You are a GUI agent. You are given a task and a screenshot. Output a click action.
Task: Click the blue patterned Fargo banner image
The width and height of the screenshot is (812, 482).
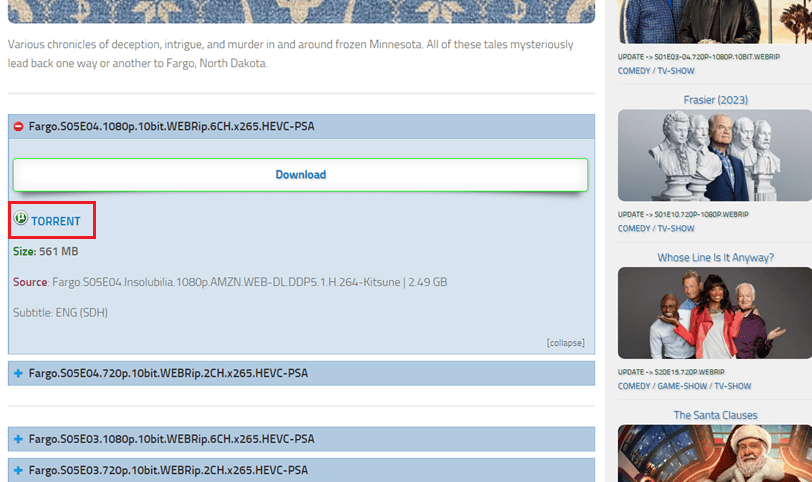pos(301,11)
